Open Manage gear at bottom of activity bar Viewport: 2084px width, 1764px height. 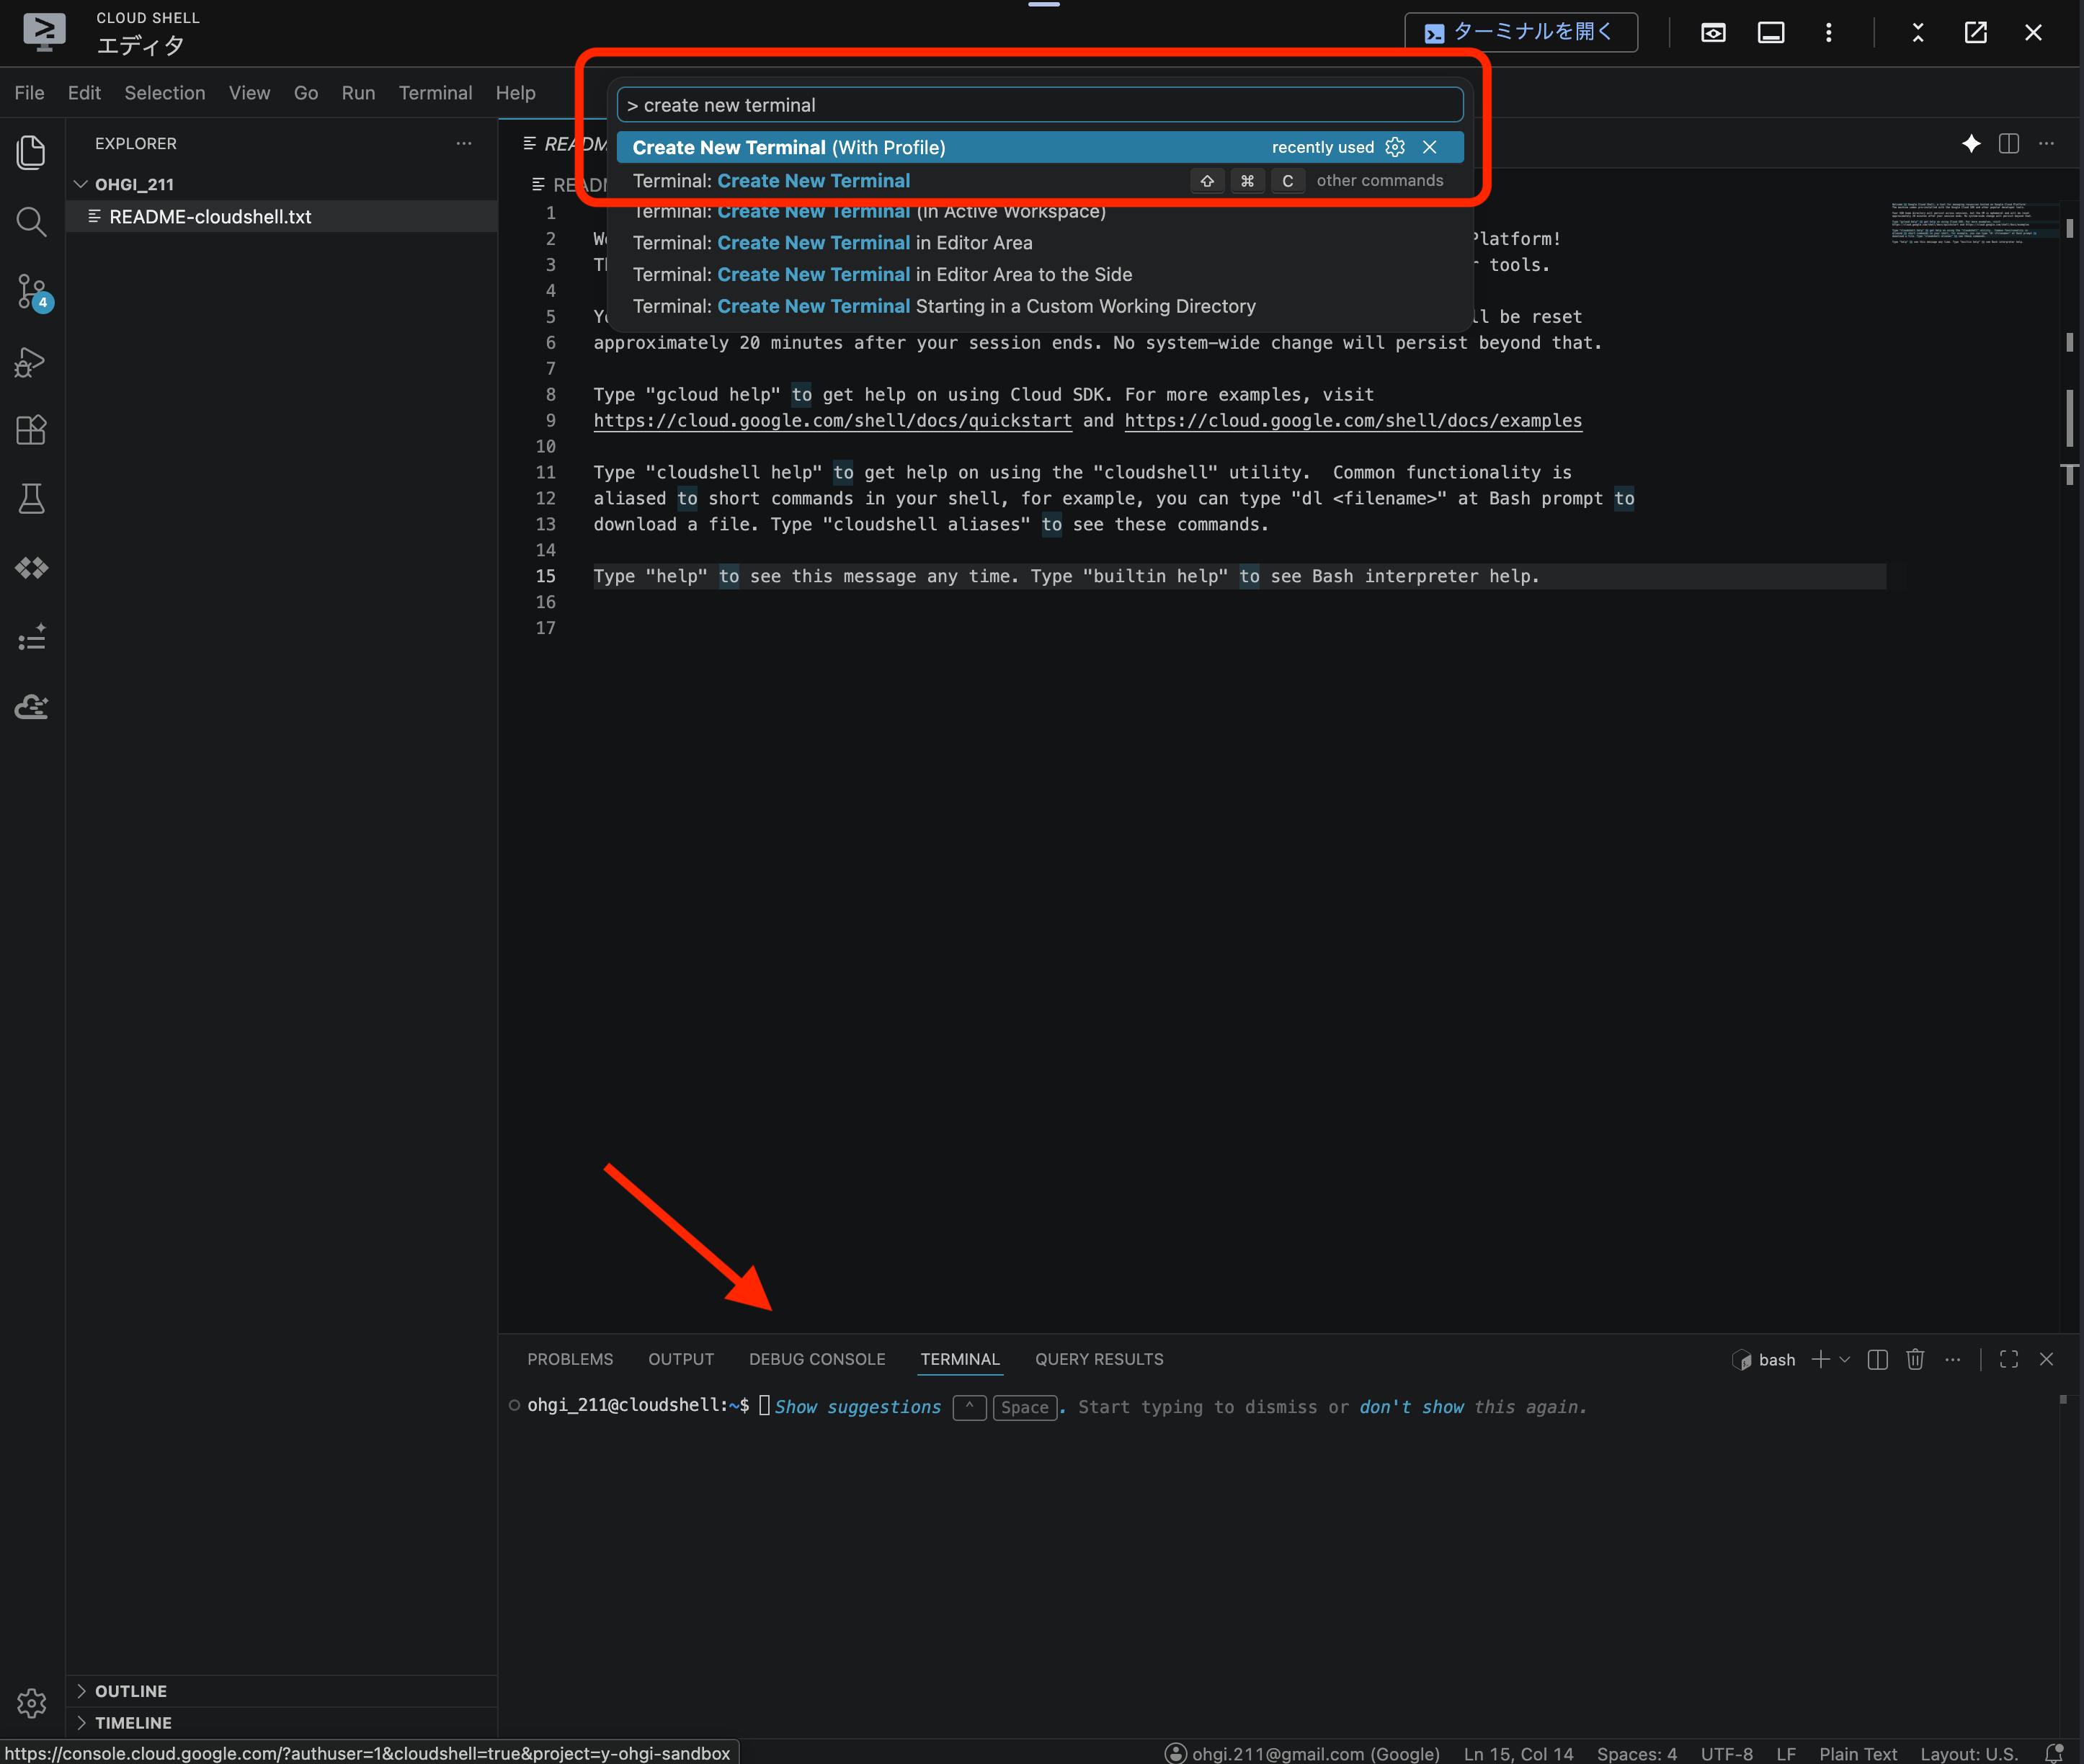[31, 1703]
